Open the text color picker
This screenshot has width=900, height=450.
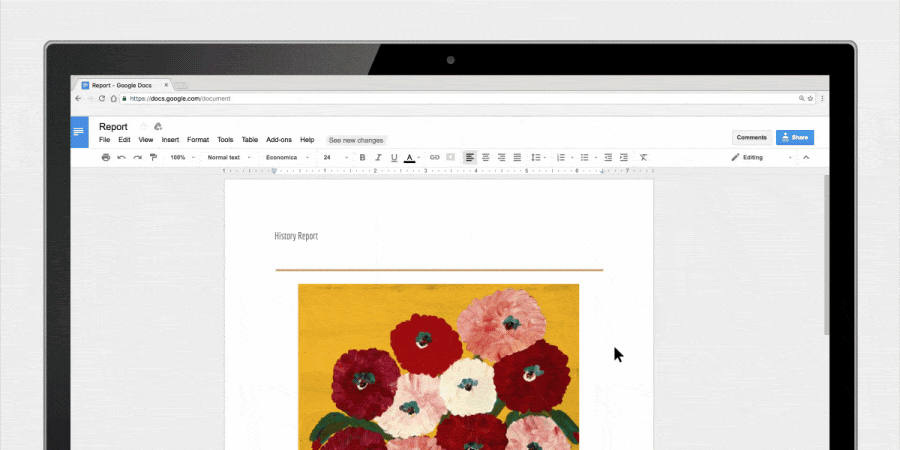click(410, 157)
